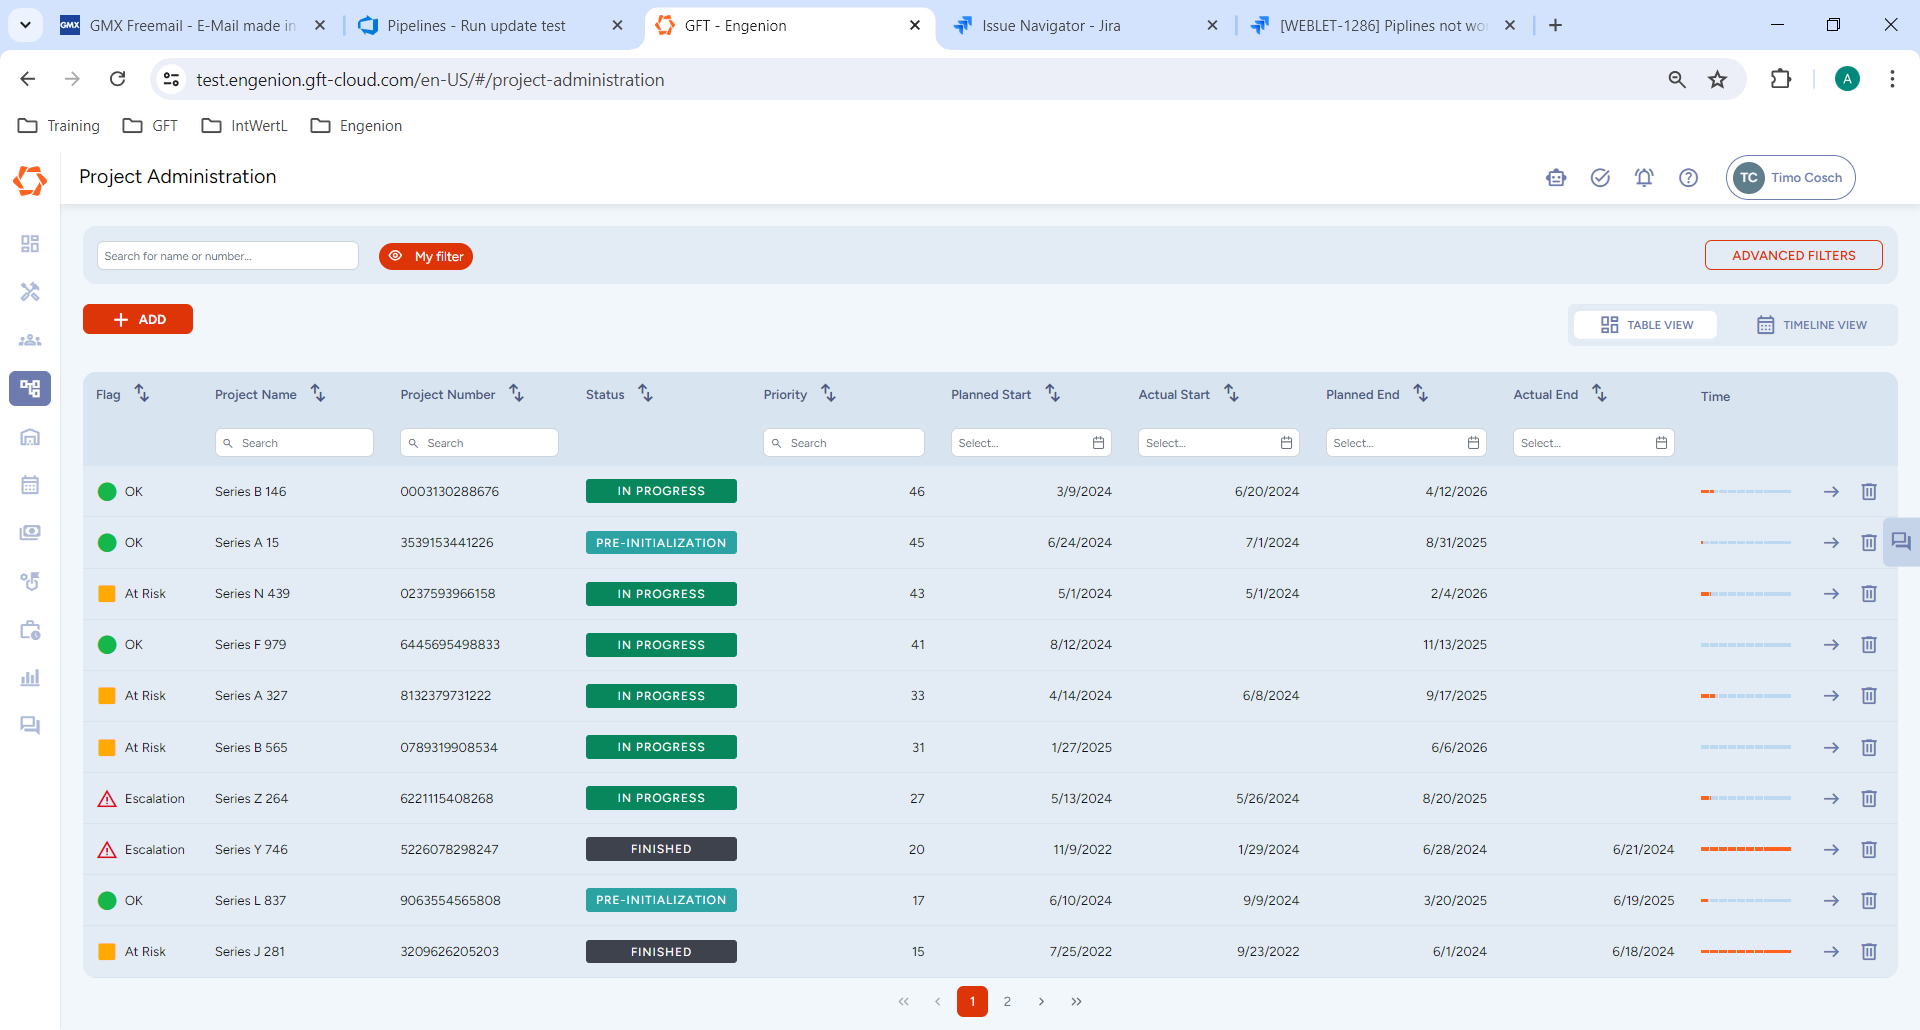Click the tasks checkmark icon in header
The image size is (1920, 1030).
coord(1600,178)
